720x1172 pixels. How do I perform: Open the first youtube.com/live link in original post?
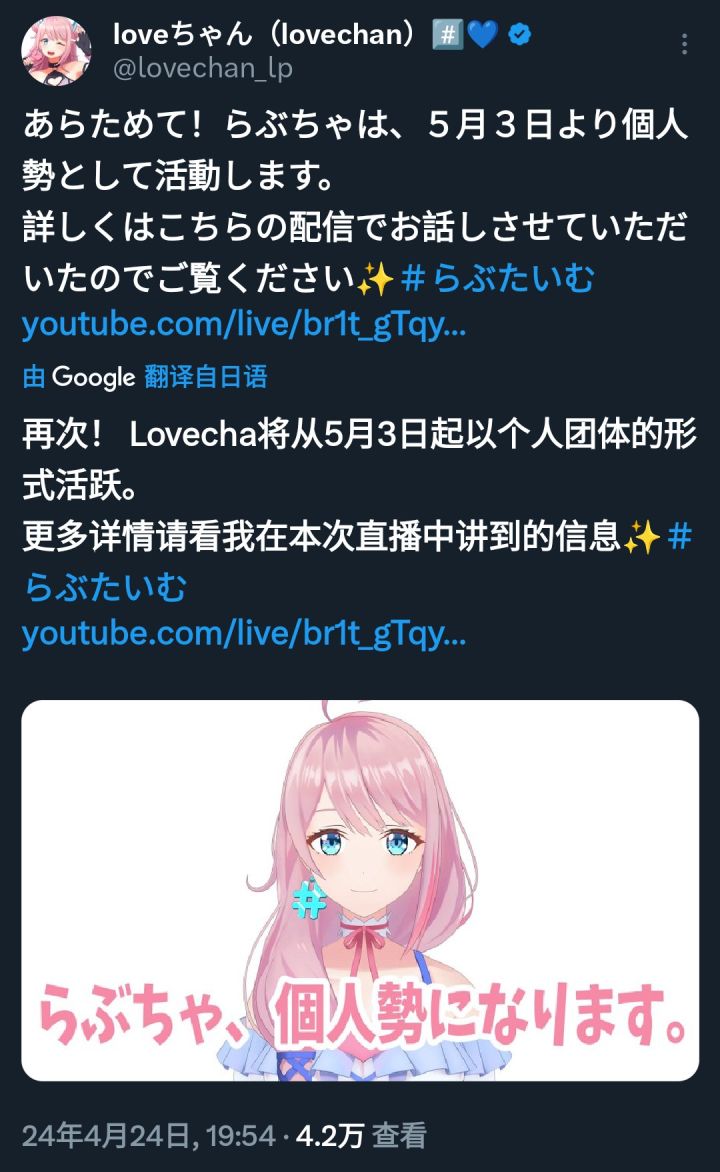coord(244,325)
